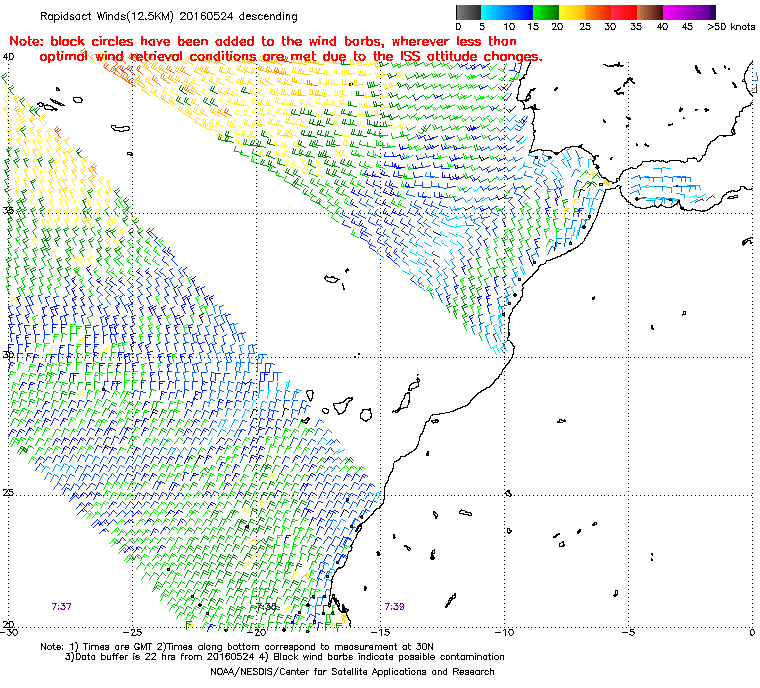Click the longitude label '-30'
The width and height of the screenshot is (760, 688).
pyautogui.click(x=9, y=632)
